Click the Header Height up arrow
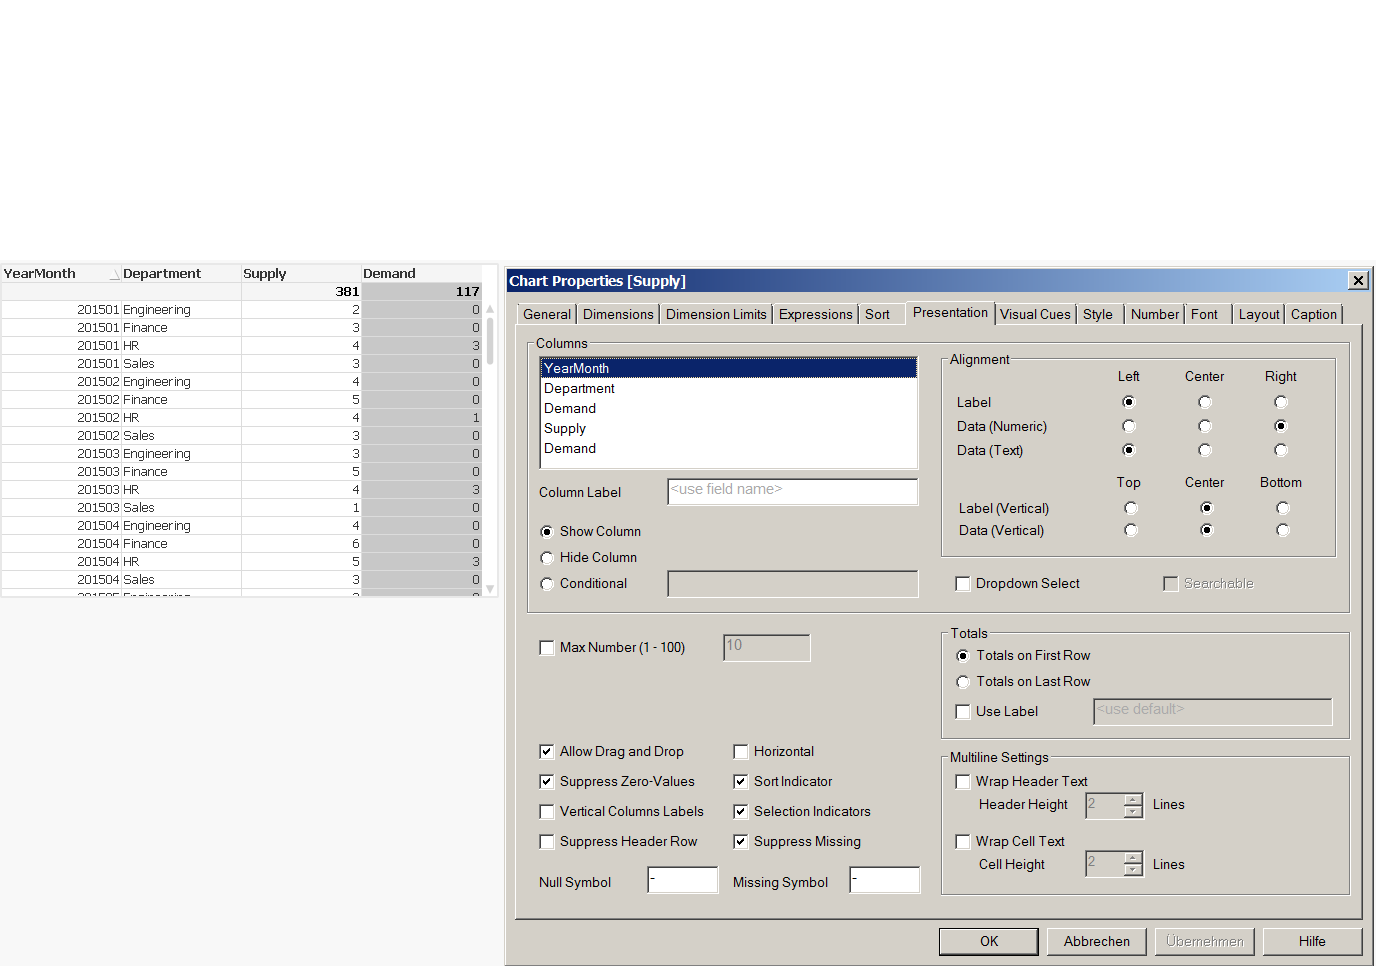The image size is (1376, 968). 1133,799
